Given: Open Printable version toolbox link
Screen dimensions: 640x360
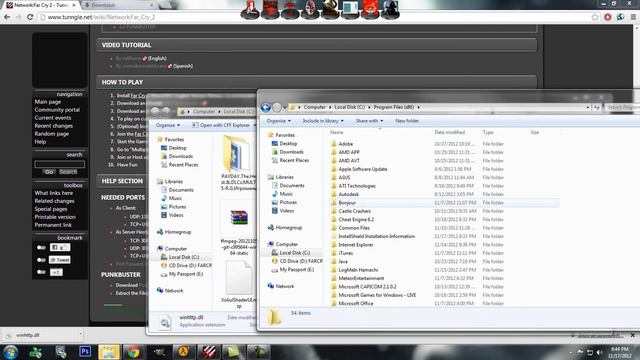Looking at the screenshot, I should (x=55, y=217).
